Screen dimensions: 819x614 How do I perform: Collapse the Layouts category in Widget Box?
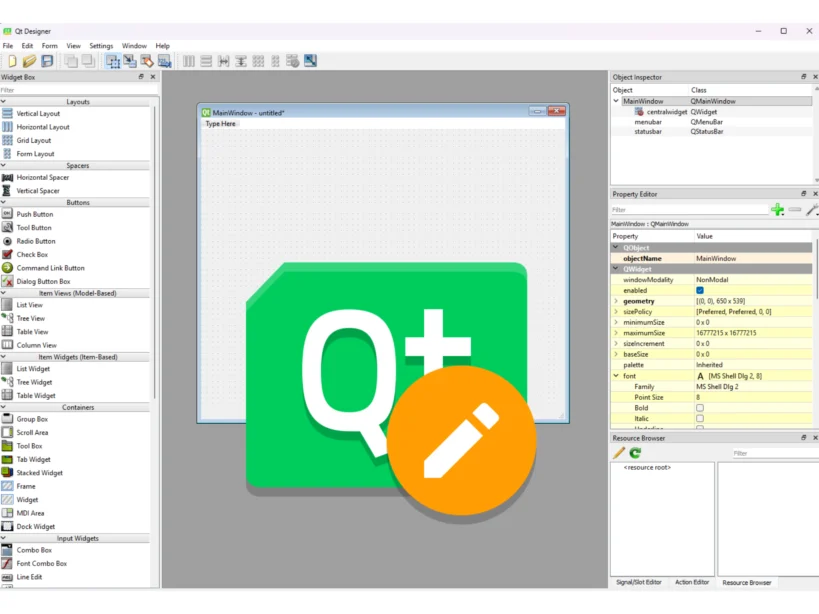pos(4,102)
